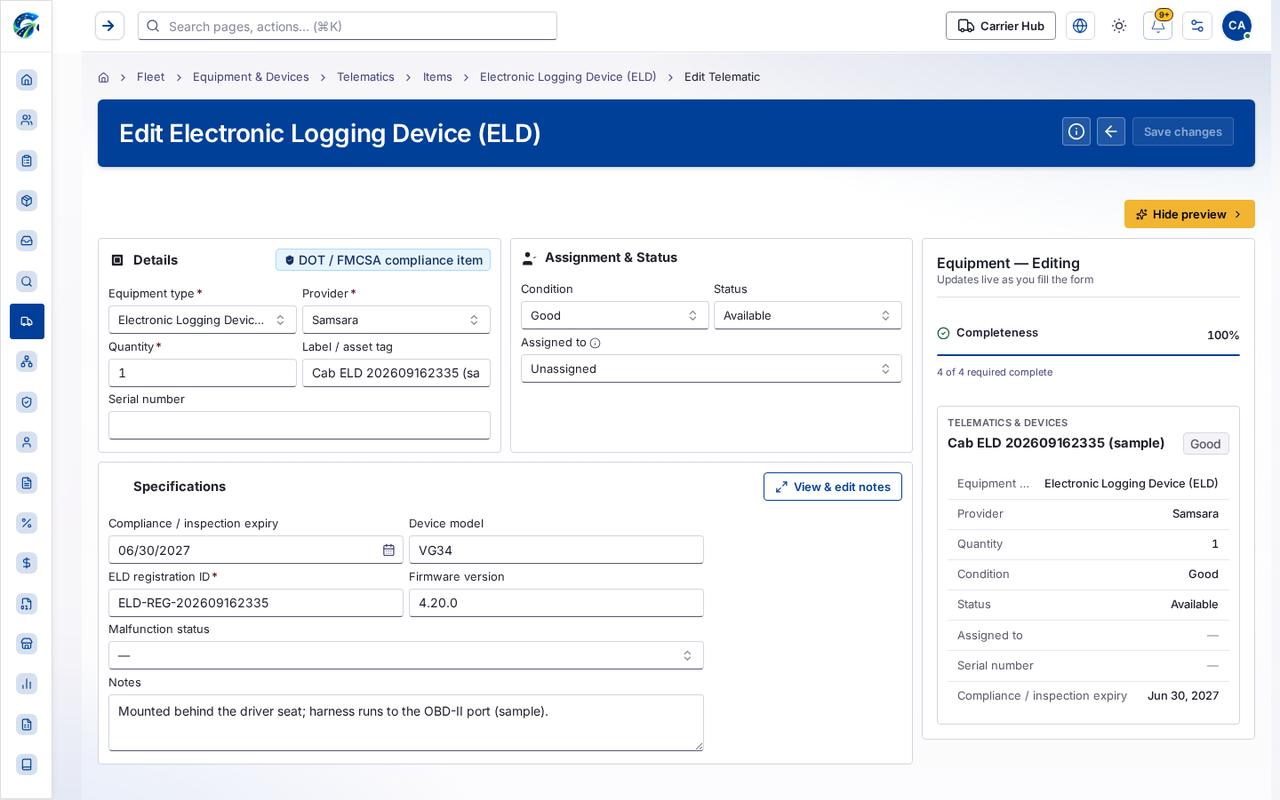Go to Equipment & Devices in the breadcrumb
1280x800 pixels.
click(x=251, y=77)
